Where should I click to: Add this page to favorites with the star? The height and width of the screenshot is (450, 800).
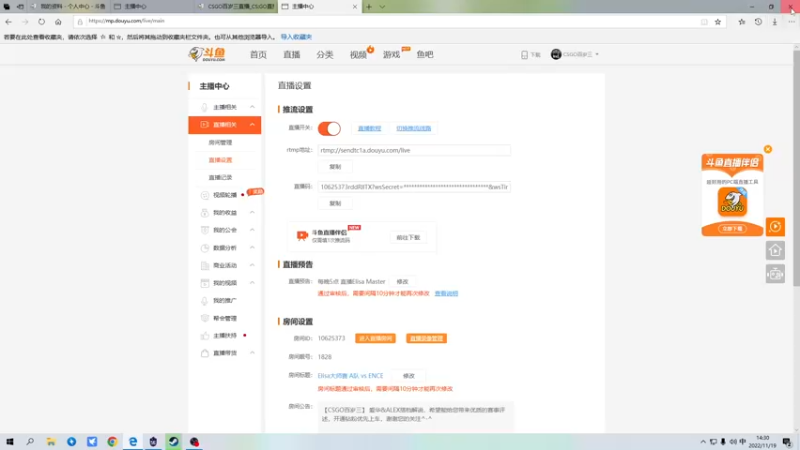pos(718,21)
